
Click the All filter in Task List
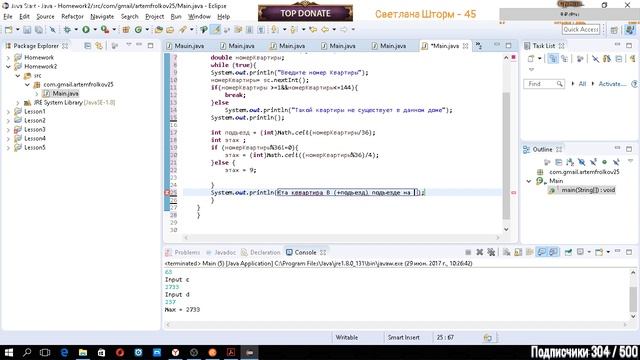pyautogui.click(x=582, y=84)
